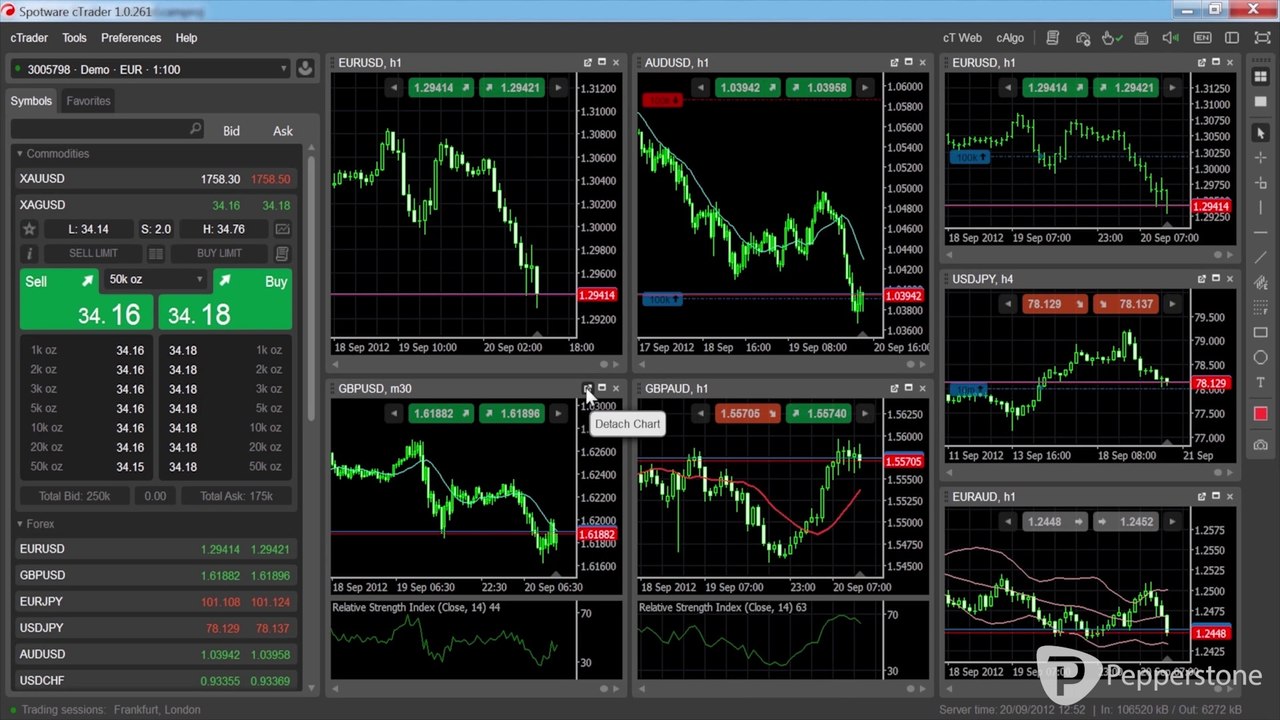
Task: Open the trade journal scroll icon in the top toolbar
Action: pos(1052,38)
